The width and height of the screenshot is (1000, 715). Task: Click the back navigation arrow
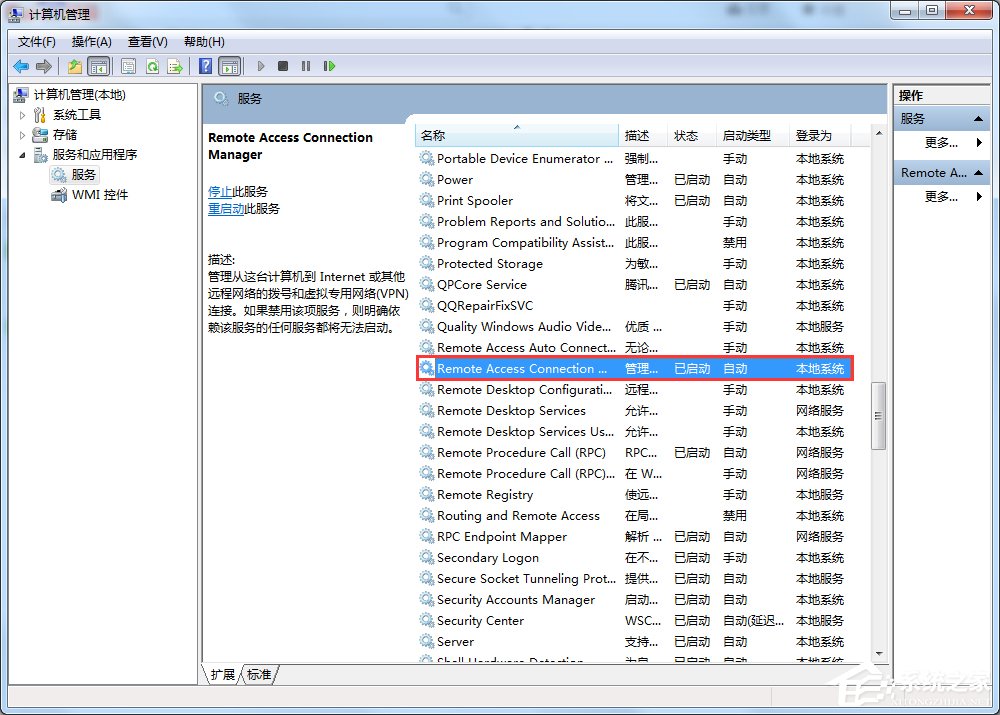[x=21, y=66]
